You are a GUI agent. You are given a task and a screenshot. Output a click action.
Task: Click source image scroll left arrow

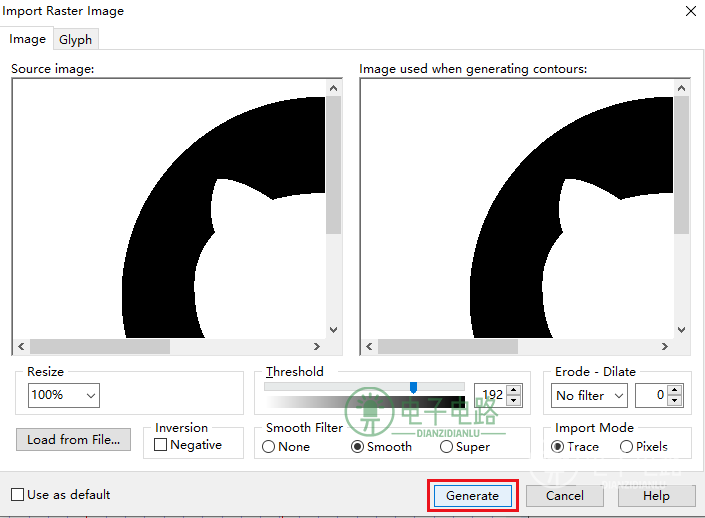pyautogui.click(x=21, y=346)
